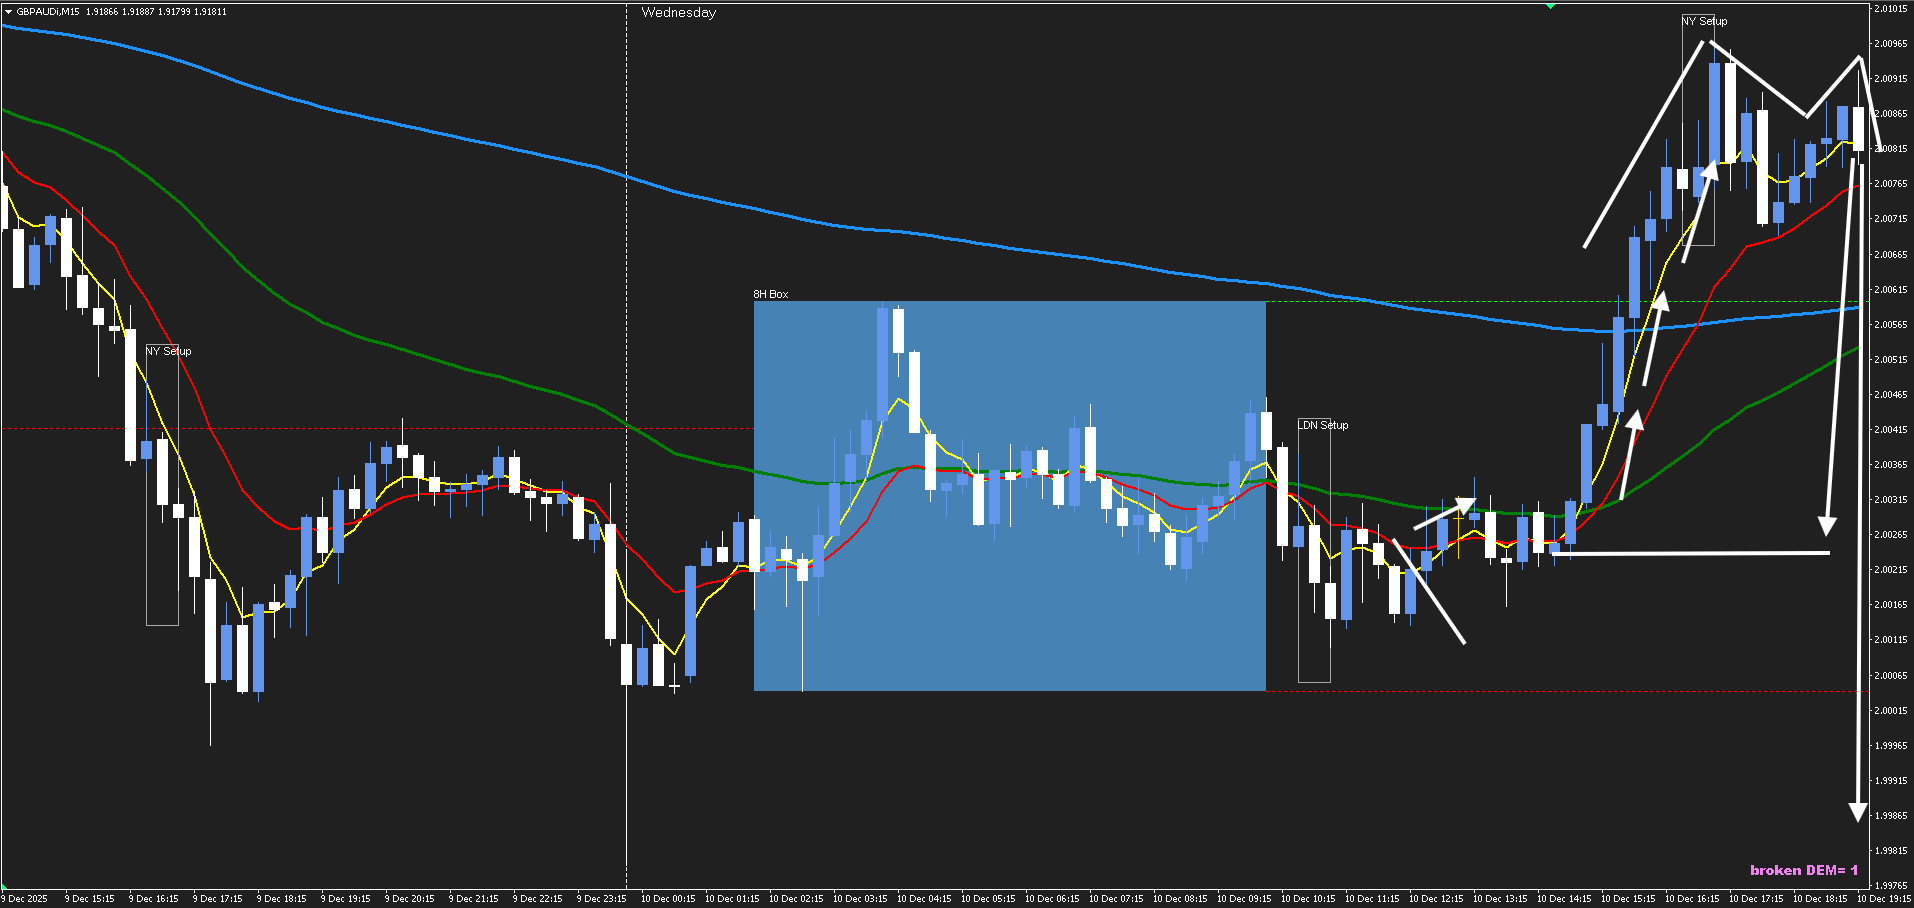Select the top-right NY Setup label

pos(1704,21)
